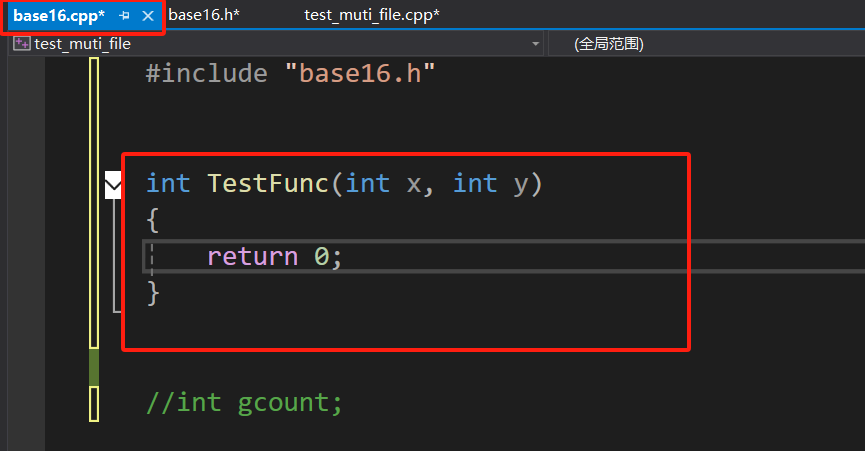
Task: Collapse the TestFunc function outline toggle
Action: (113, 185)
